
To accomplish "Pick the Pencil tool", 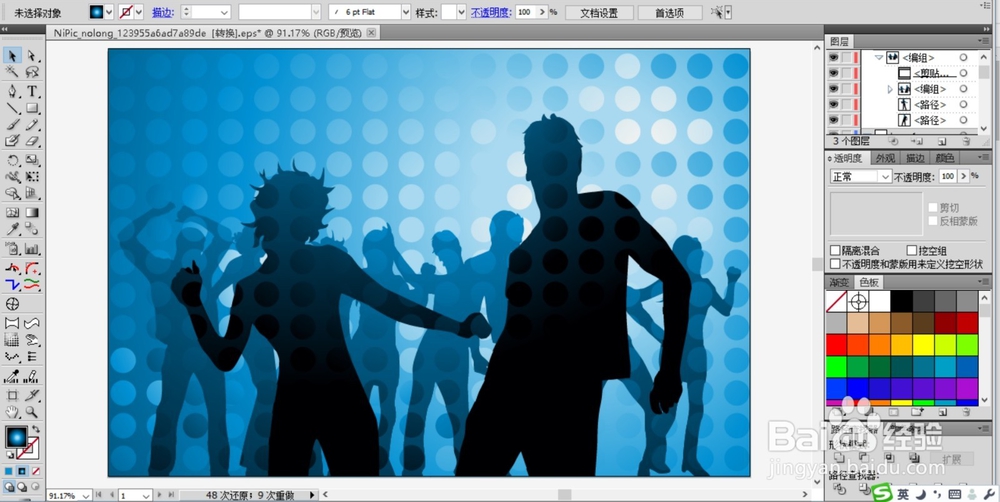I will 32,124.
